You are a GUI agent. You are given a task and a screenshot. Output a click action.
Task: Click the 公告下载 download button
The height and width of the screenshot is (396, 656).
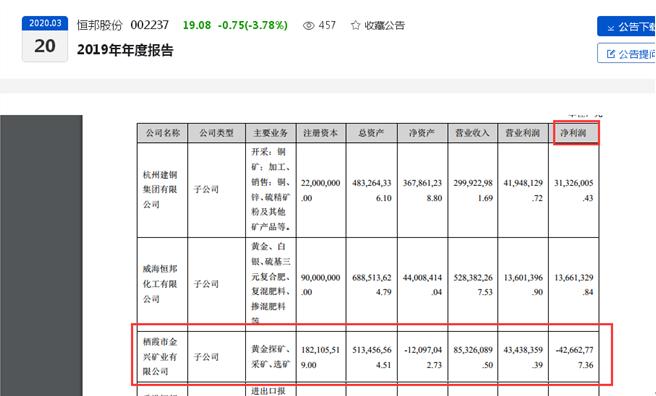point(627,27)
